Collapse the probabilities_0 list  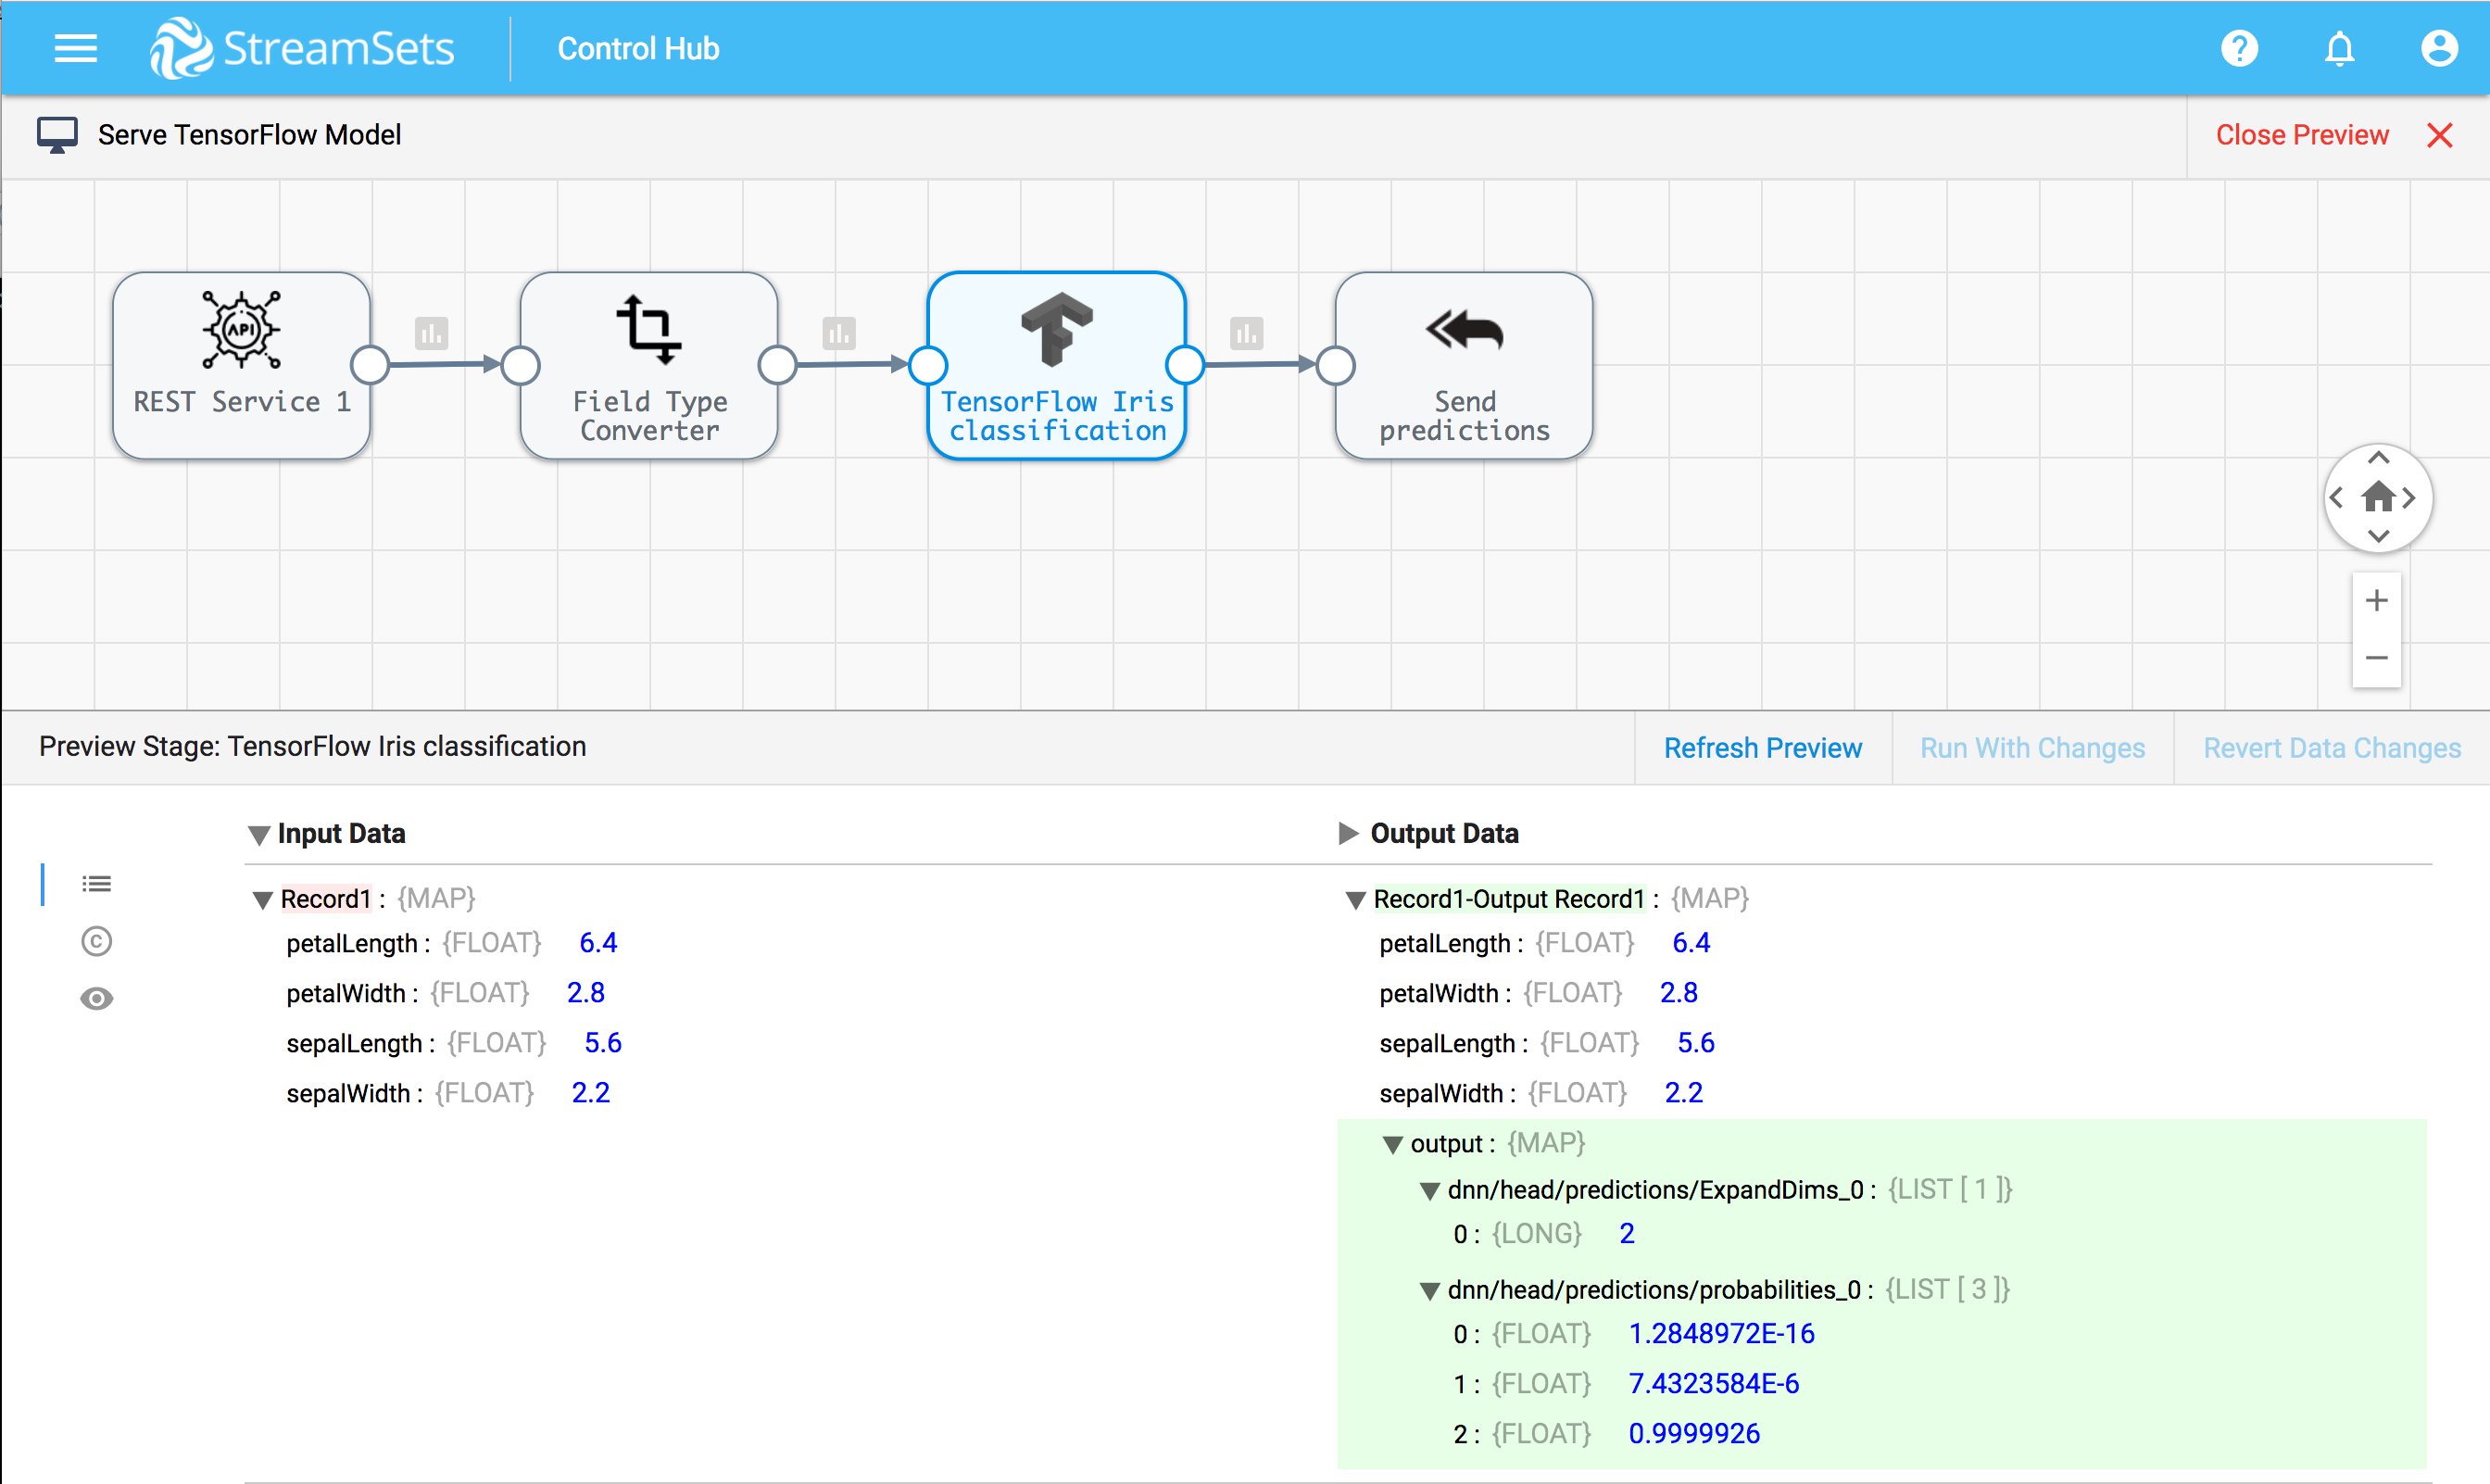tap(1430, 1291)
